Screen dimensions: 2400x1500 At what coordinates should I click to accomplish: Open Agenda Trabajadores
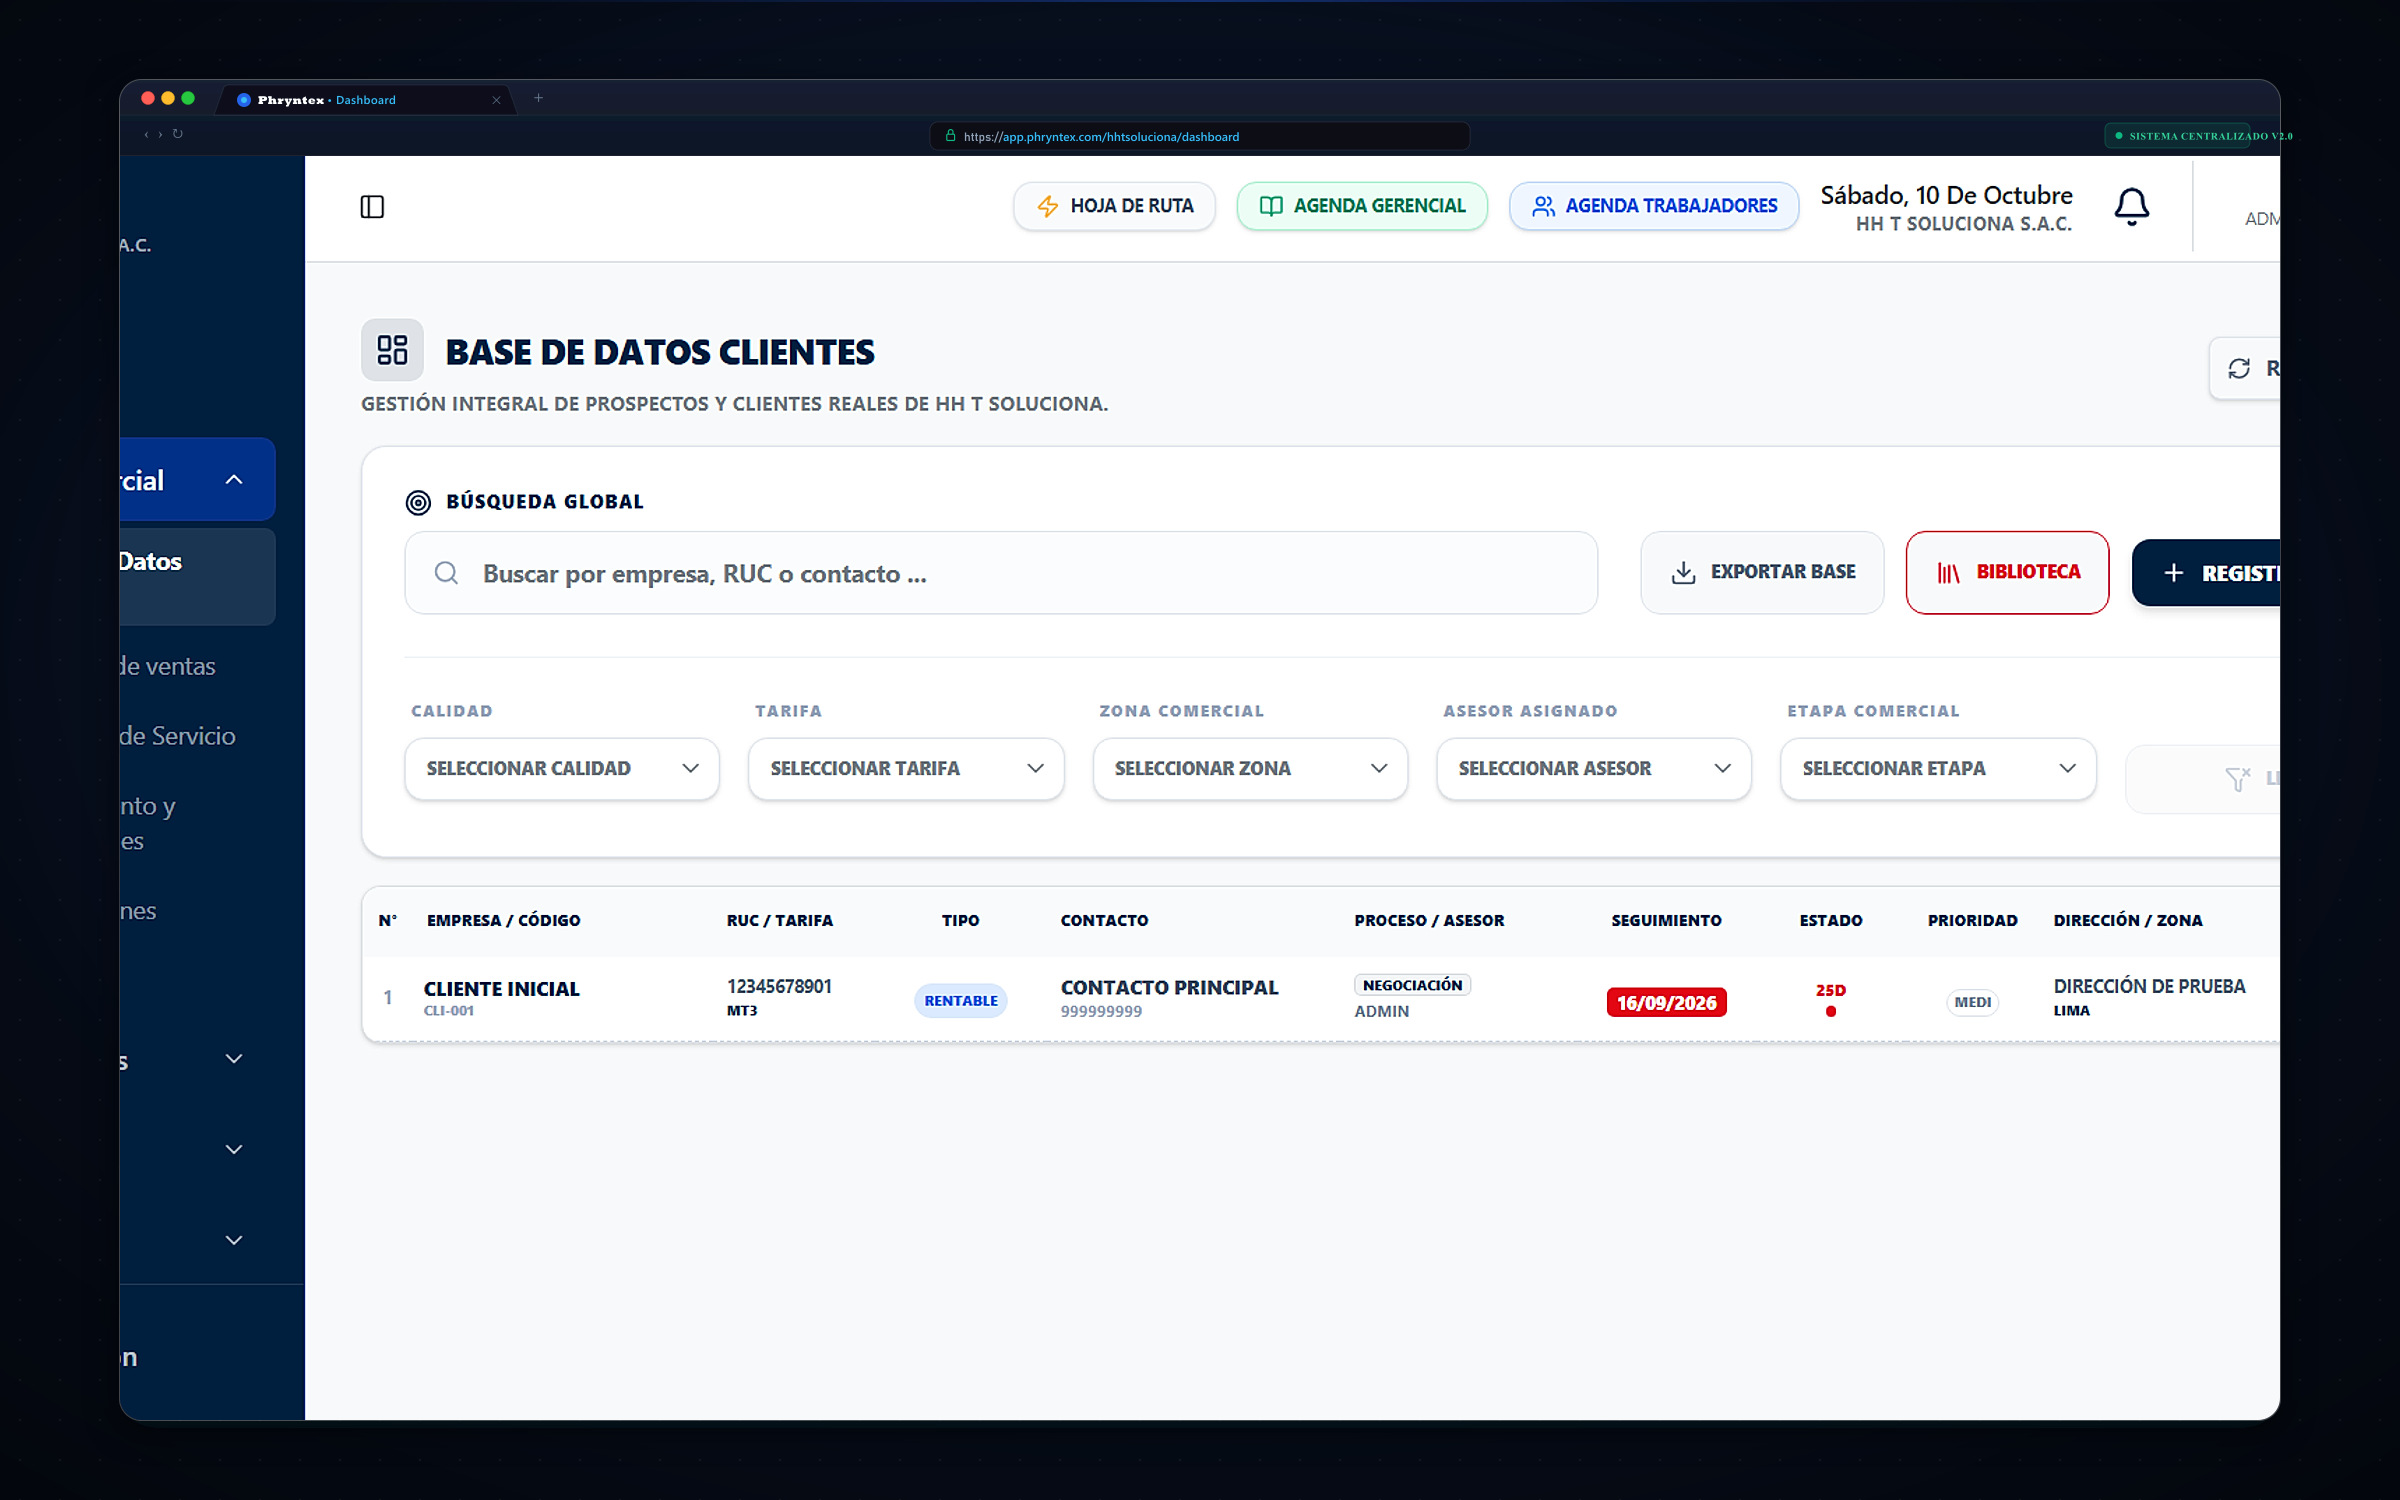[1654, 206]
